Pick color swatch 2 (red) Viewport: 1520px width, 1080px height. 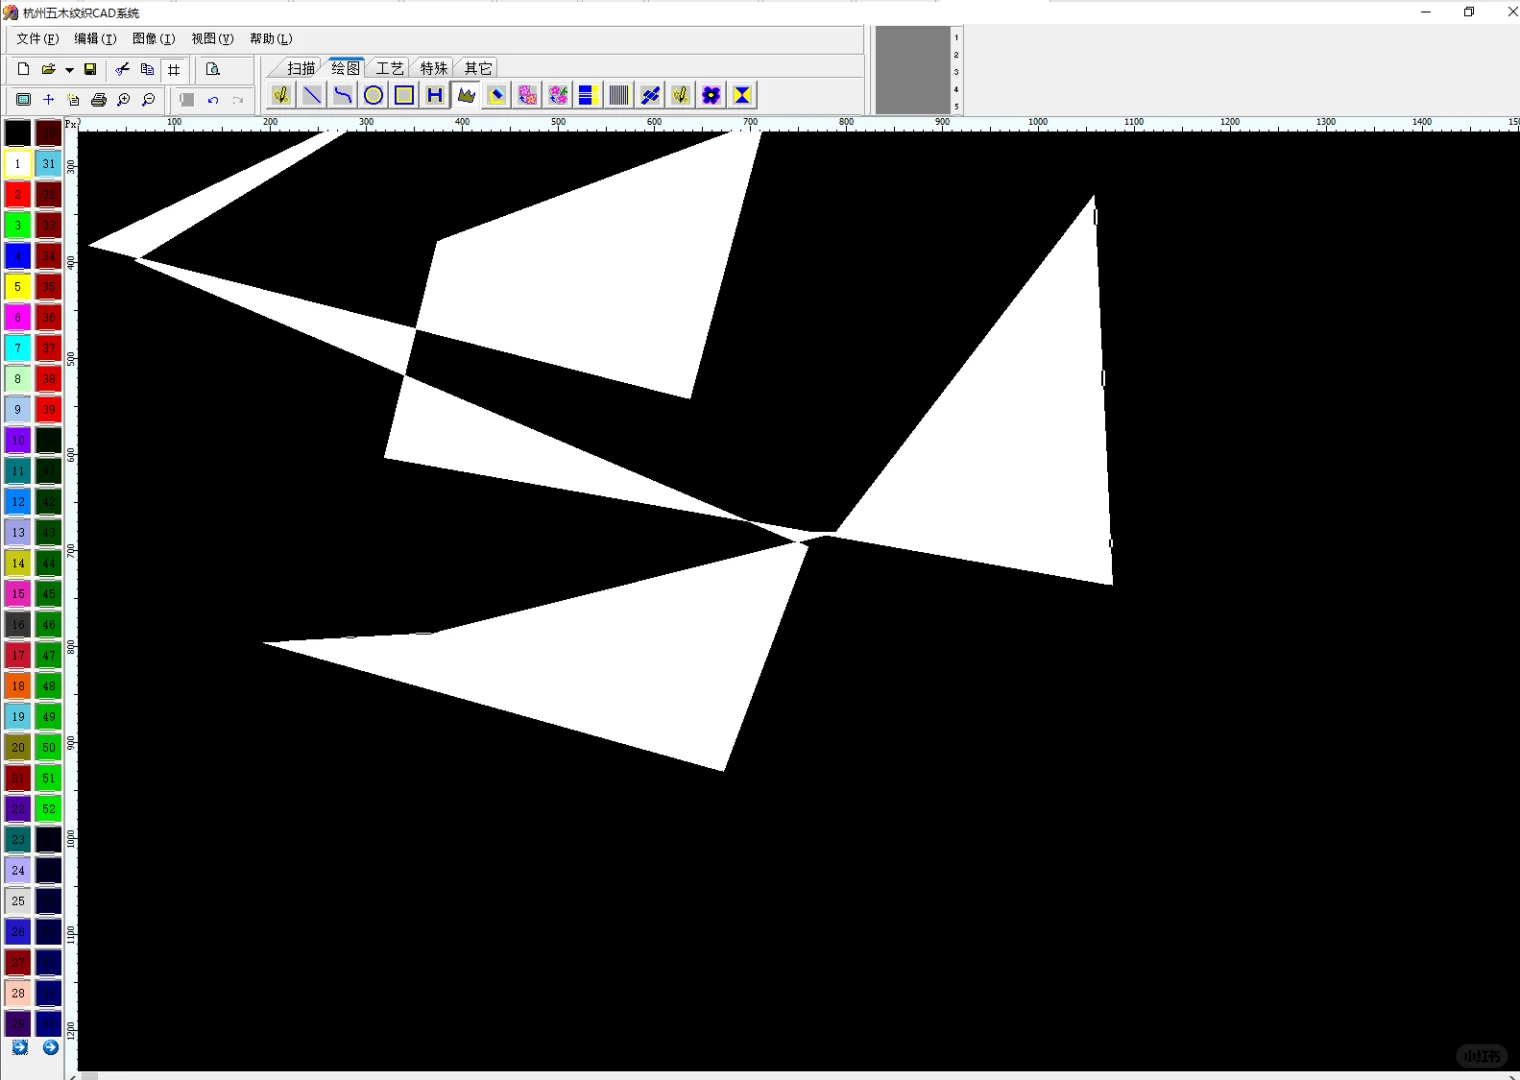(17, 194)
